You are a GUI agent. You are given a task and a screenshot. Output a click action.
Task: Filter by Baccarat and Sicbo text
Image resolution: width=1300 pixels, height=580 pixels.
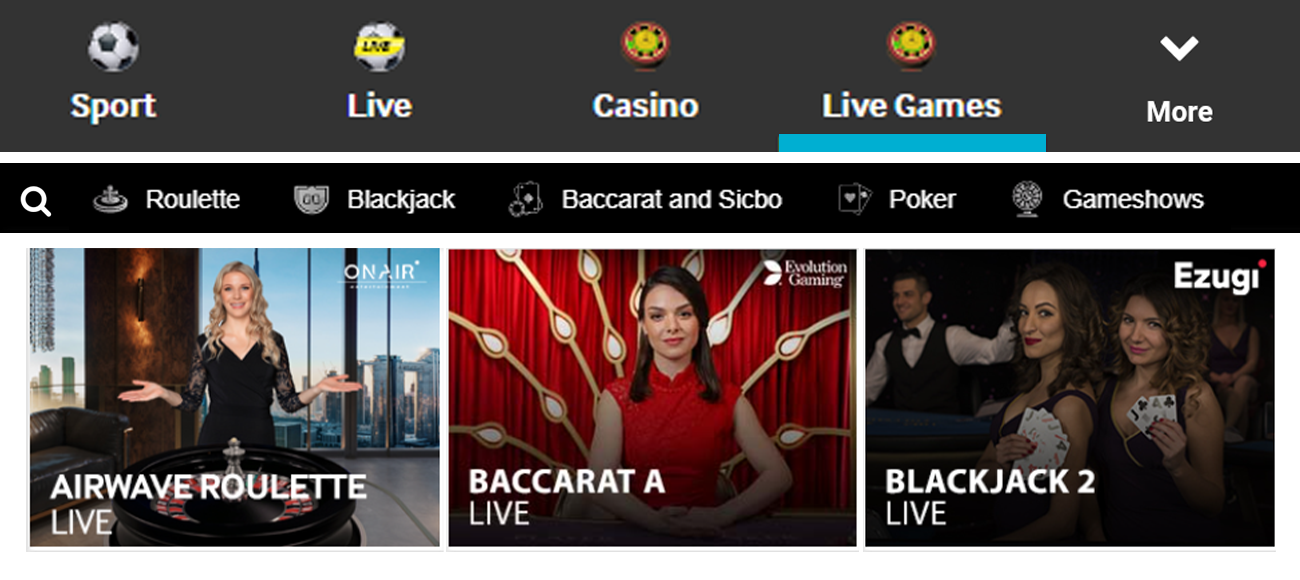672,200
